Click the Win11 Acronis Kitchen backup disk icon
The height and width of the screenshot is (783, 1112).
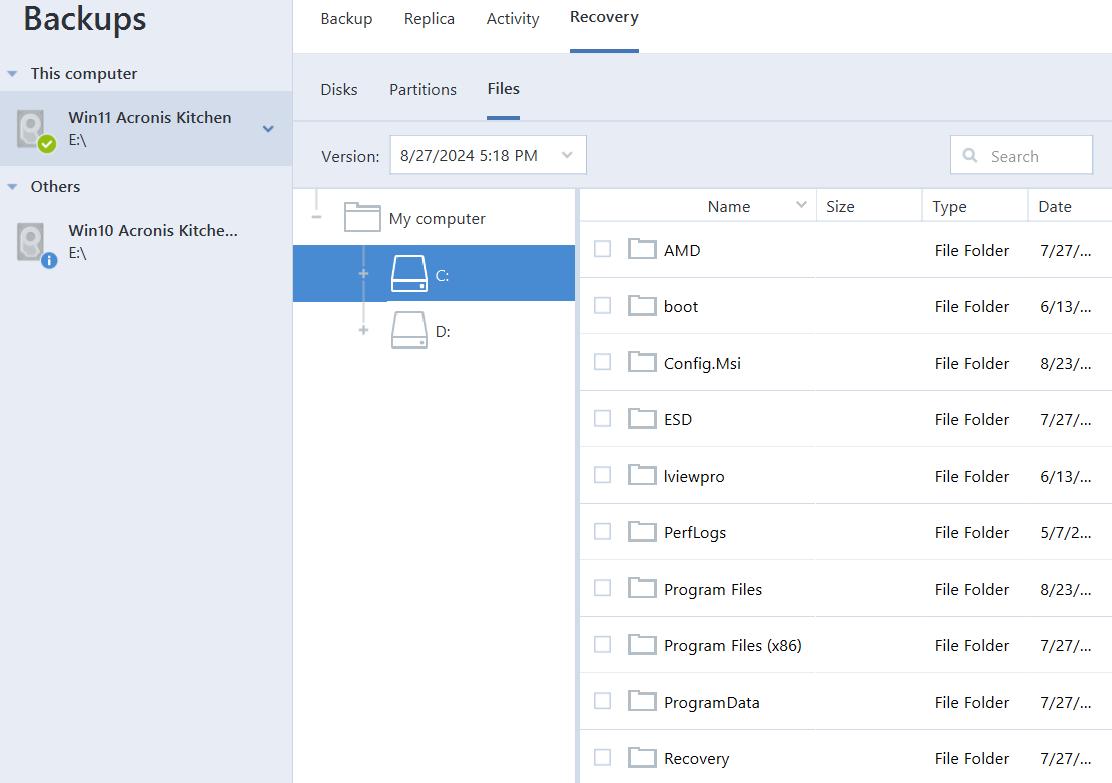pos(34,130)
